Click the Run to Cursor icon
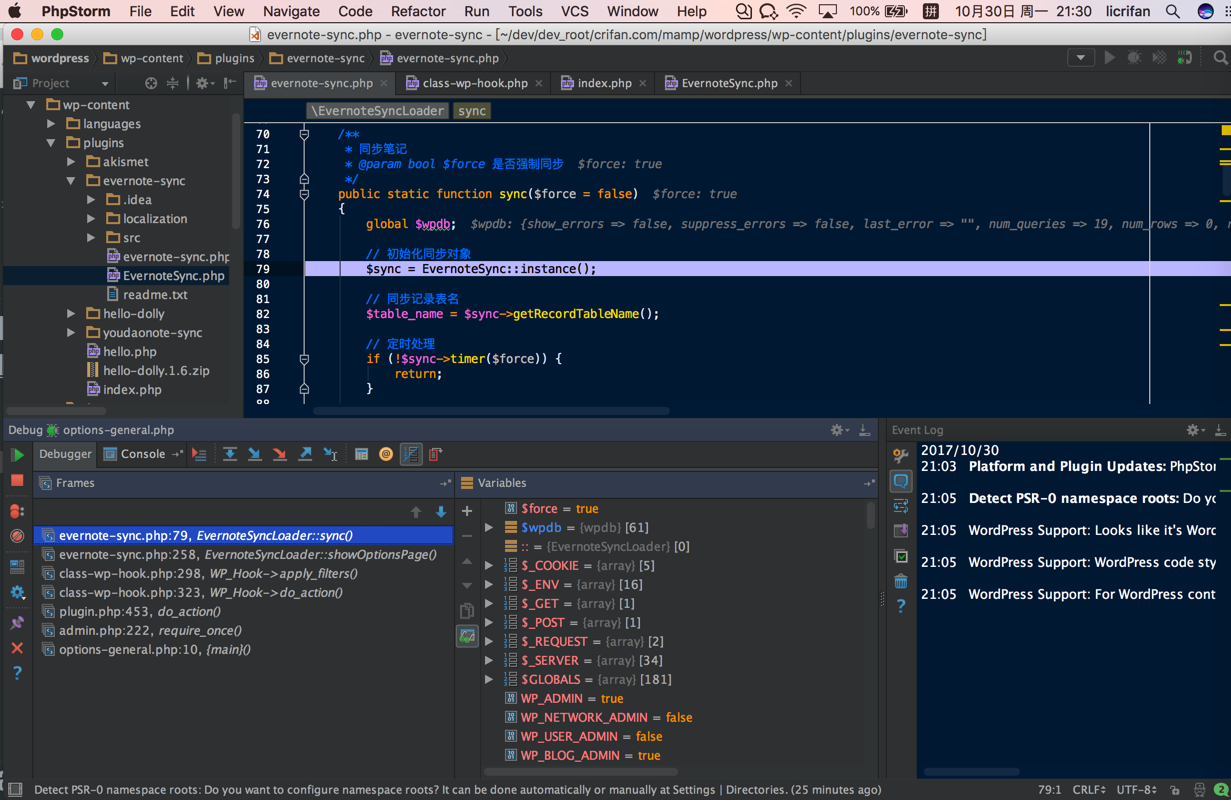 click(331, 455)
